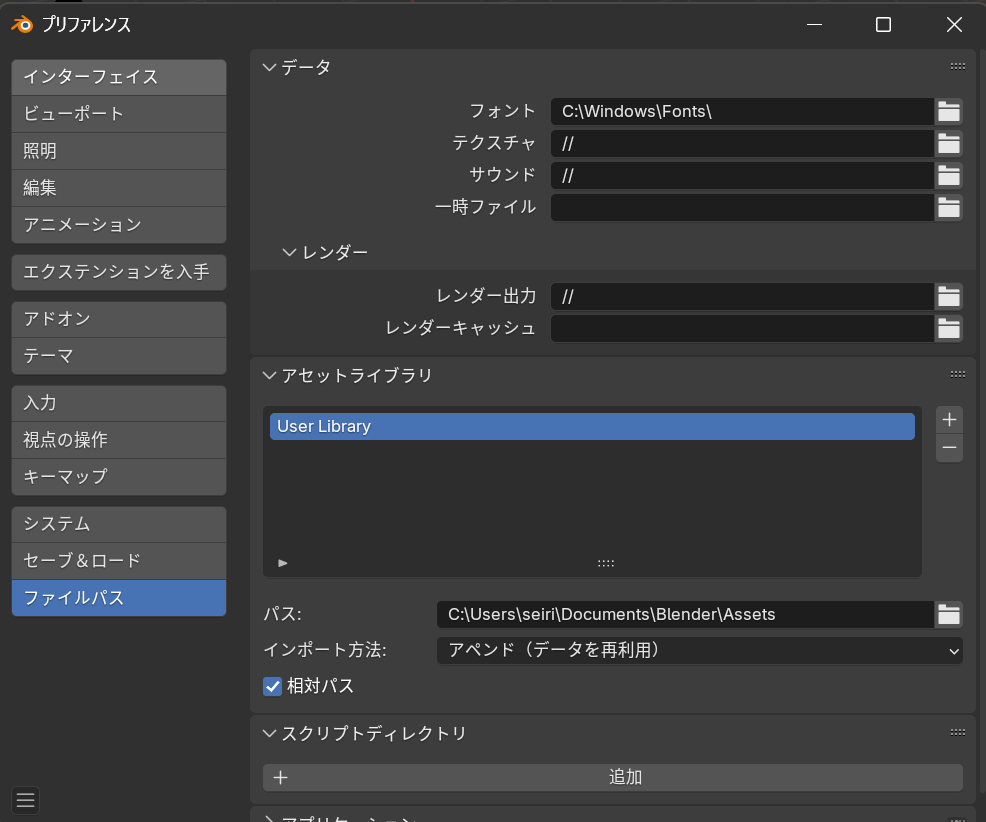Image resolution: width=986 pixels, height=822 pixels.
Task: Maximize the プリファレンス window
Action: pyautogui.click(x=884, y=25)
